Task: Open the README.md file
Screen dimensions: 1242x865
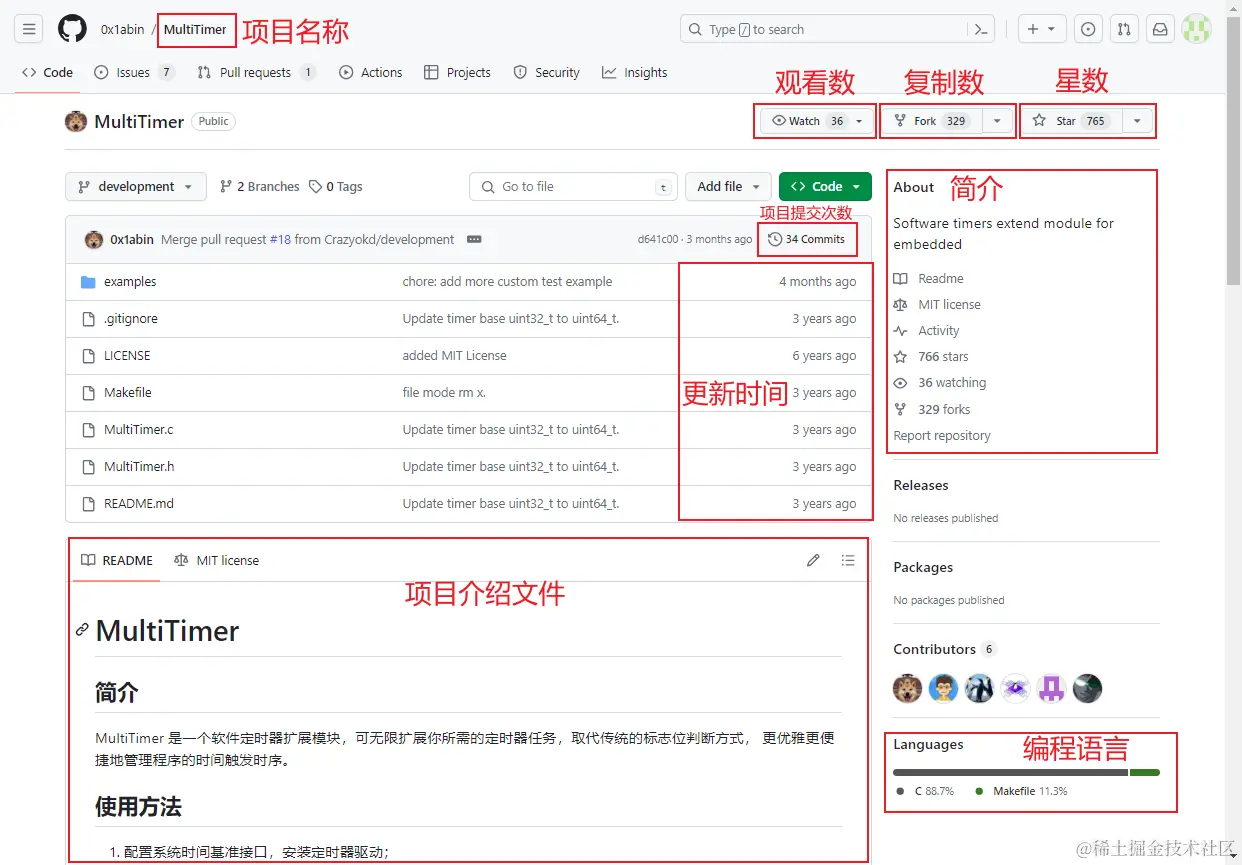Action: [139, 504]
